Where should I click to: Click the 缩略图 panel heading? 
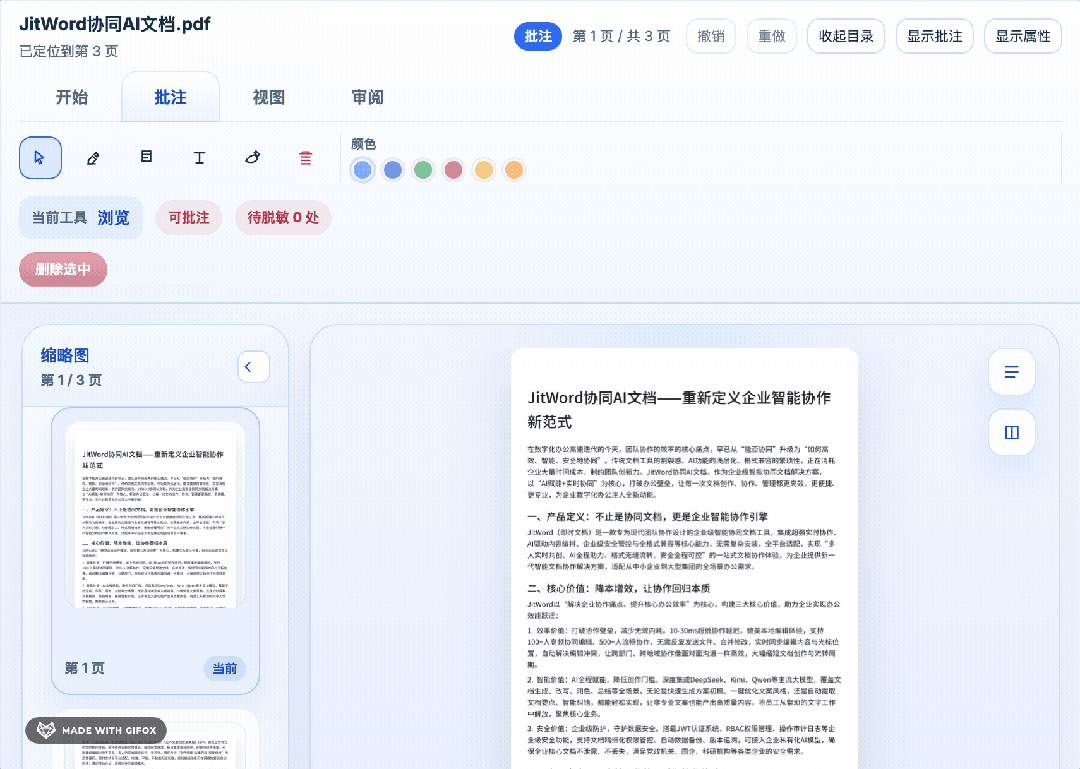(65, 356)
